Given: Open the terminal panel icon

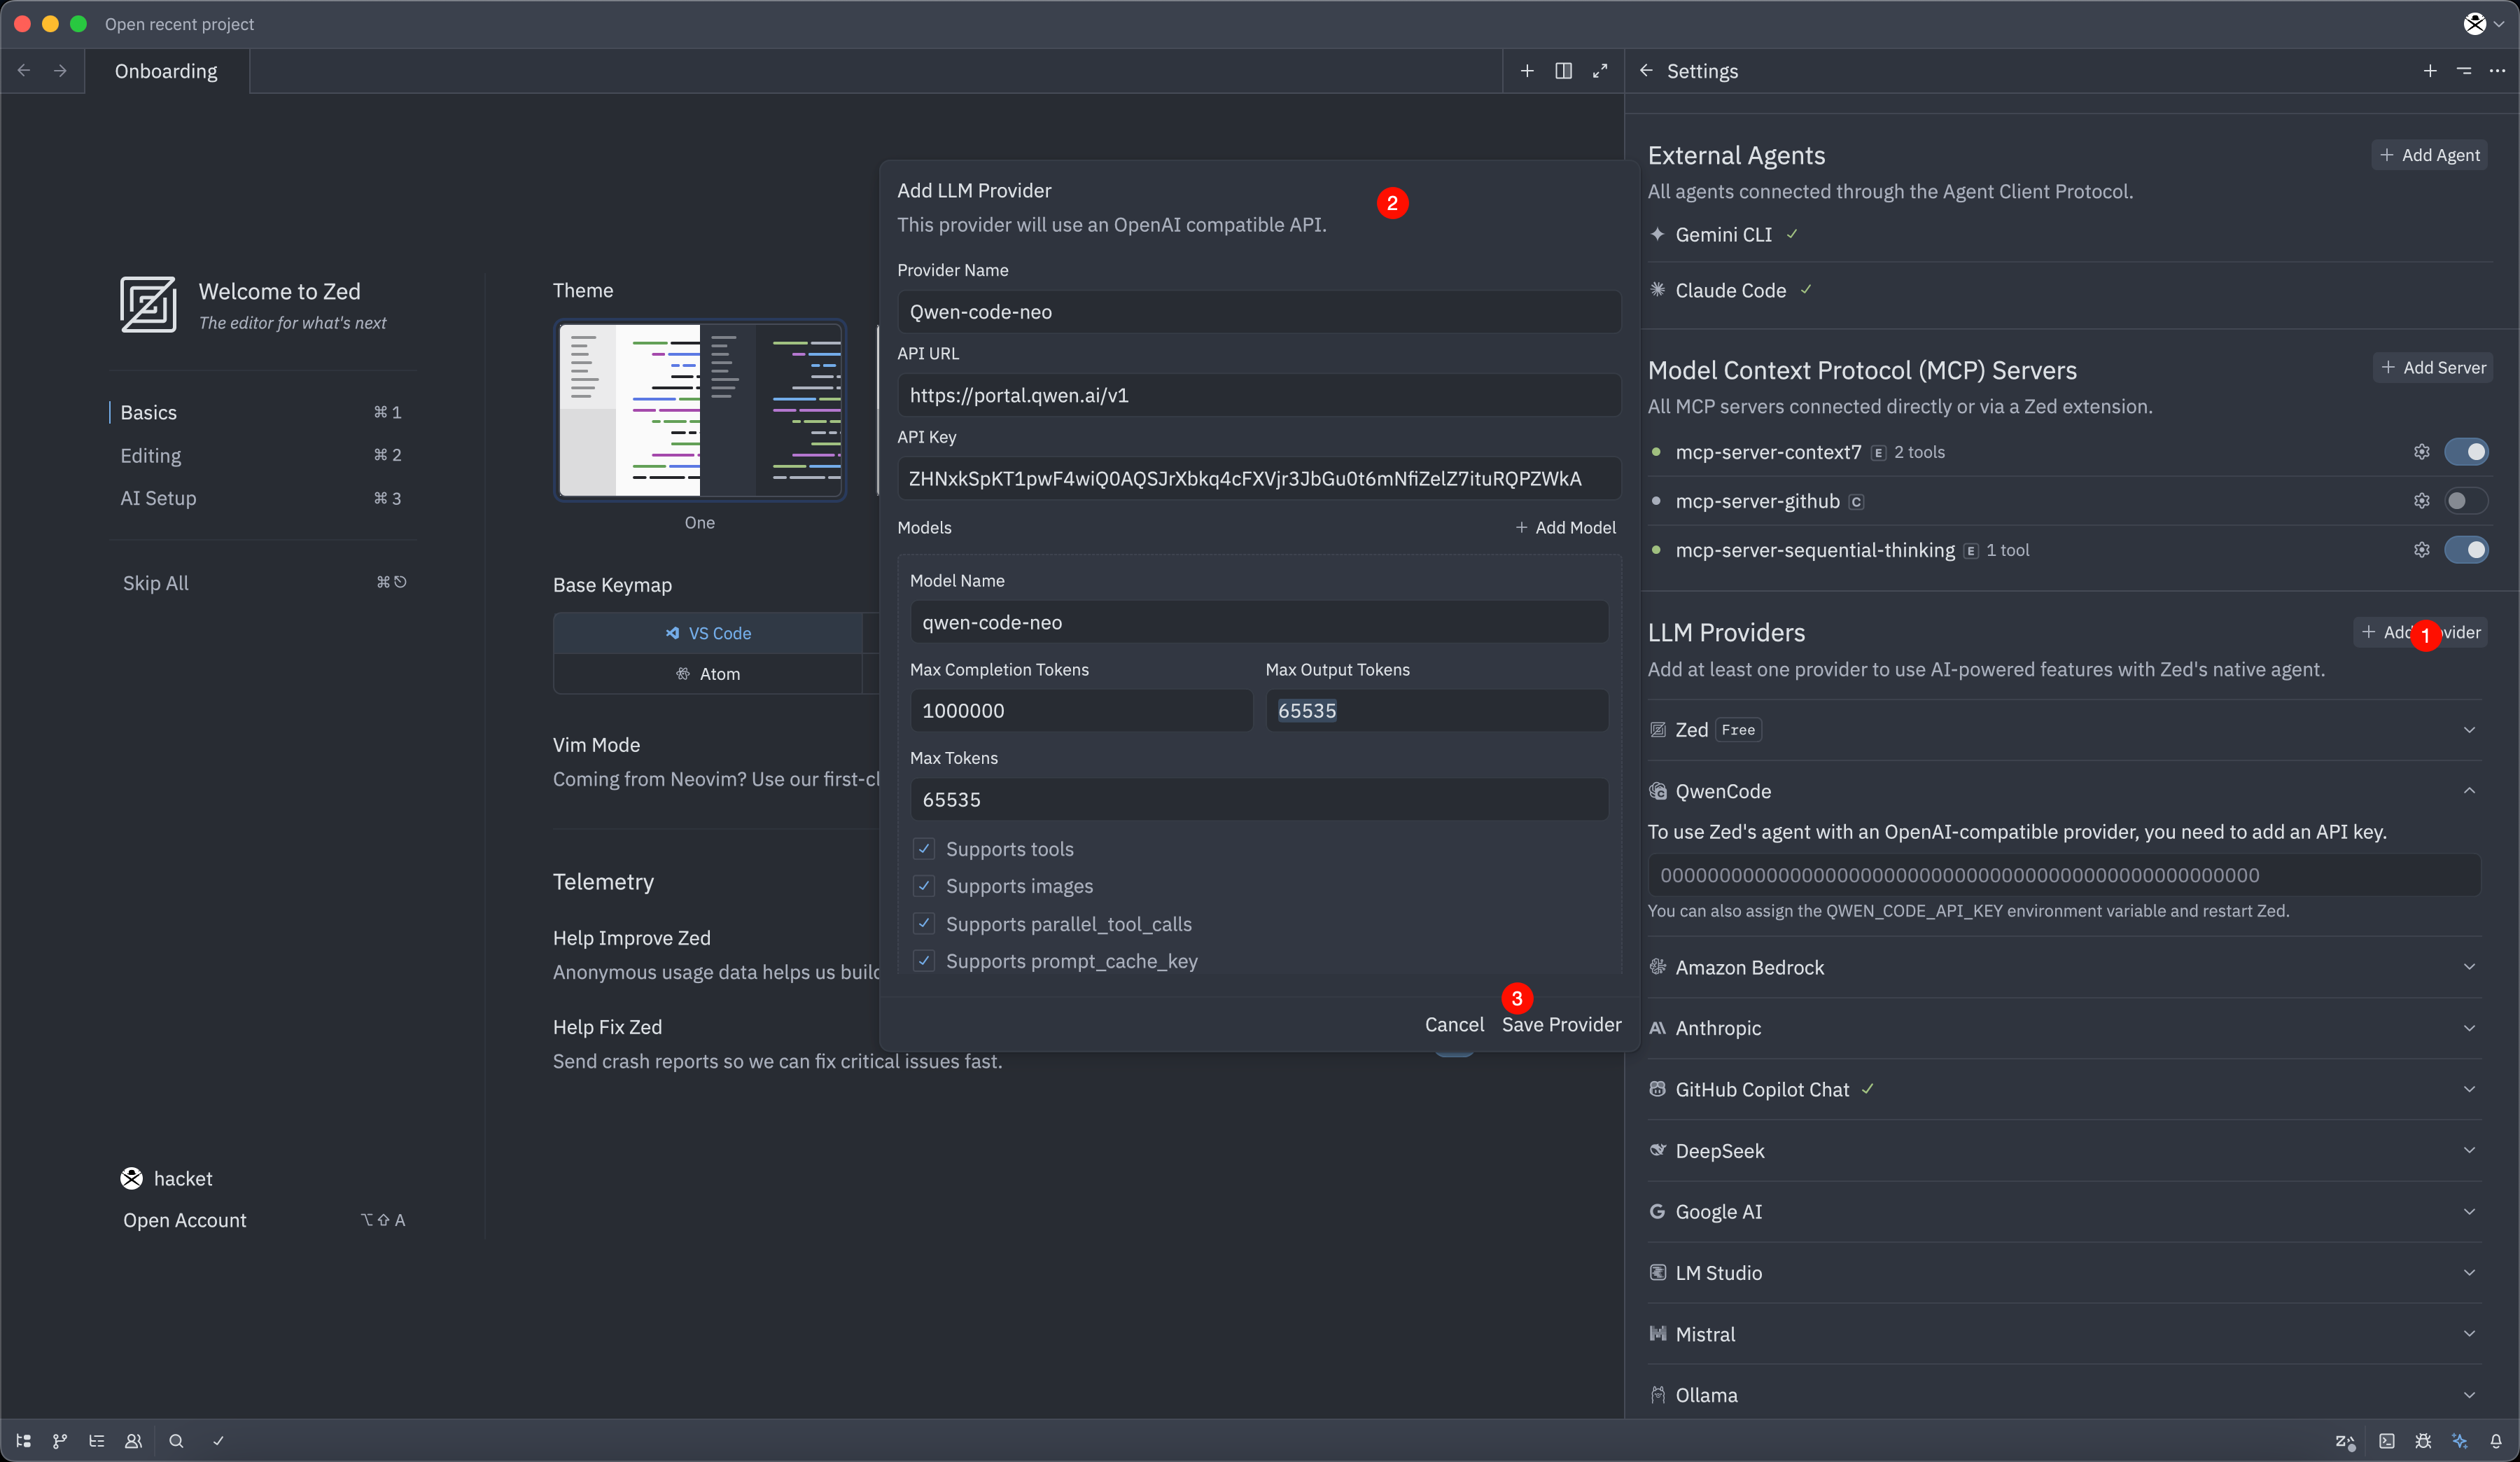Looking at the screenshot, I should click(x=2387, y=1441).
